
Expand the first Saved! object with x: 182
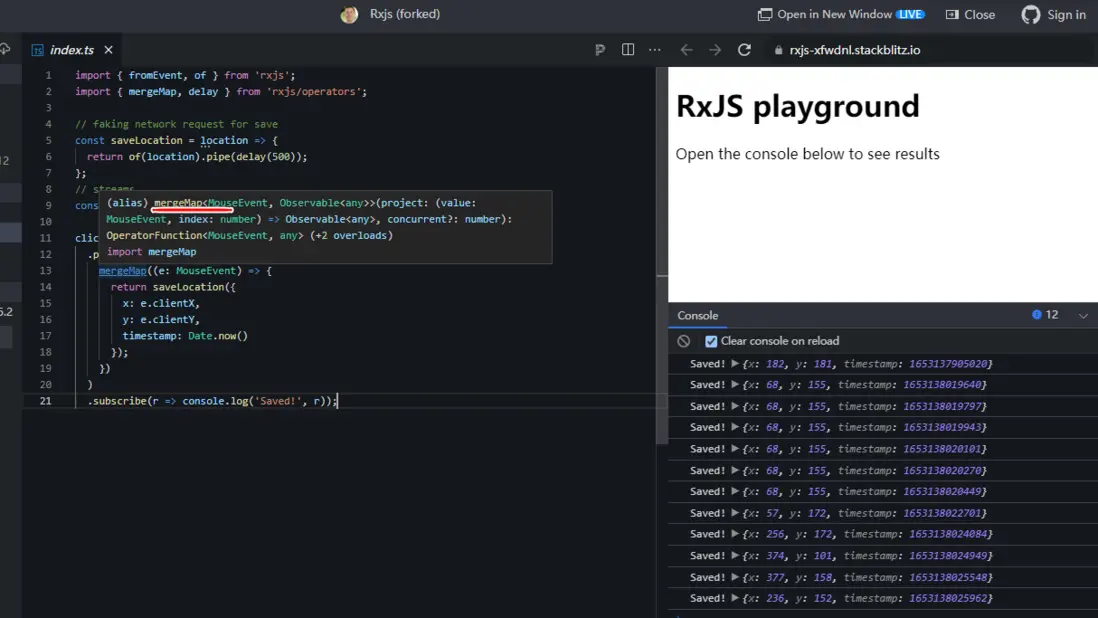[x=736, y=364]
